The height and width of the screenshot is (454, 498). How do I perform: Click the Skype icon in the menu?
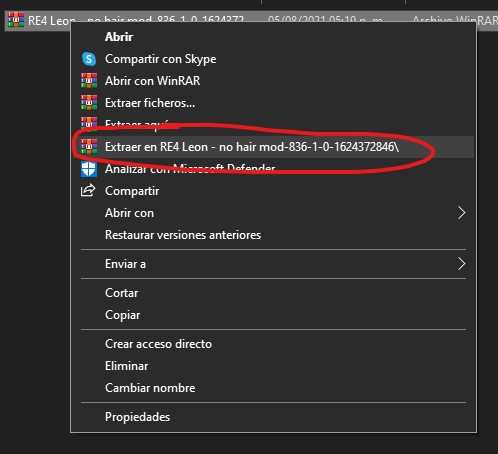pyautogui.click(x=89, y=59)
